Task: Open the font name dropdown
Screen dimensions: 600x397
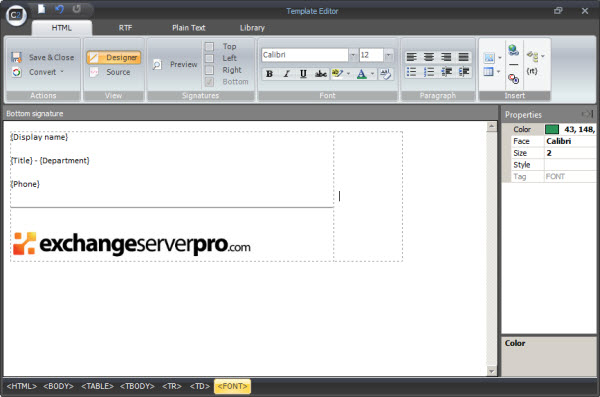Action: click(353, 55)
